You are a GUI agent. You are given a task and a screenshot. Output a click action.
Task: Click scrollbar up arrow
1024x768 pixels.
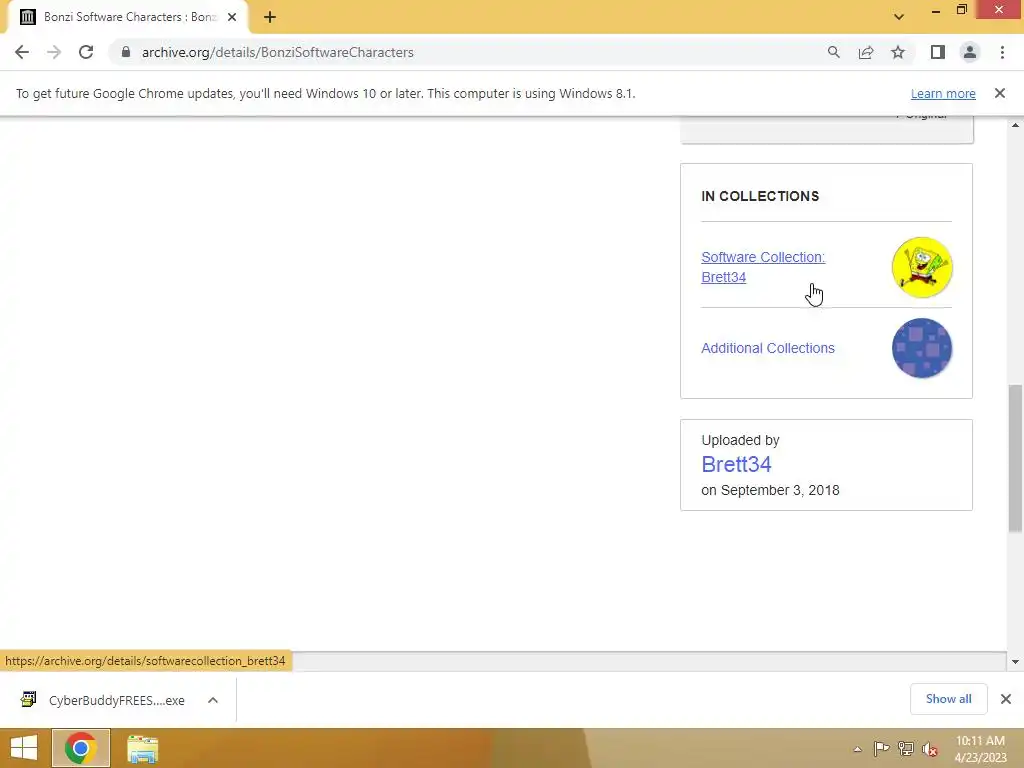[1015, 125]
